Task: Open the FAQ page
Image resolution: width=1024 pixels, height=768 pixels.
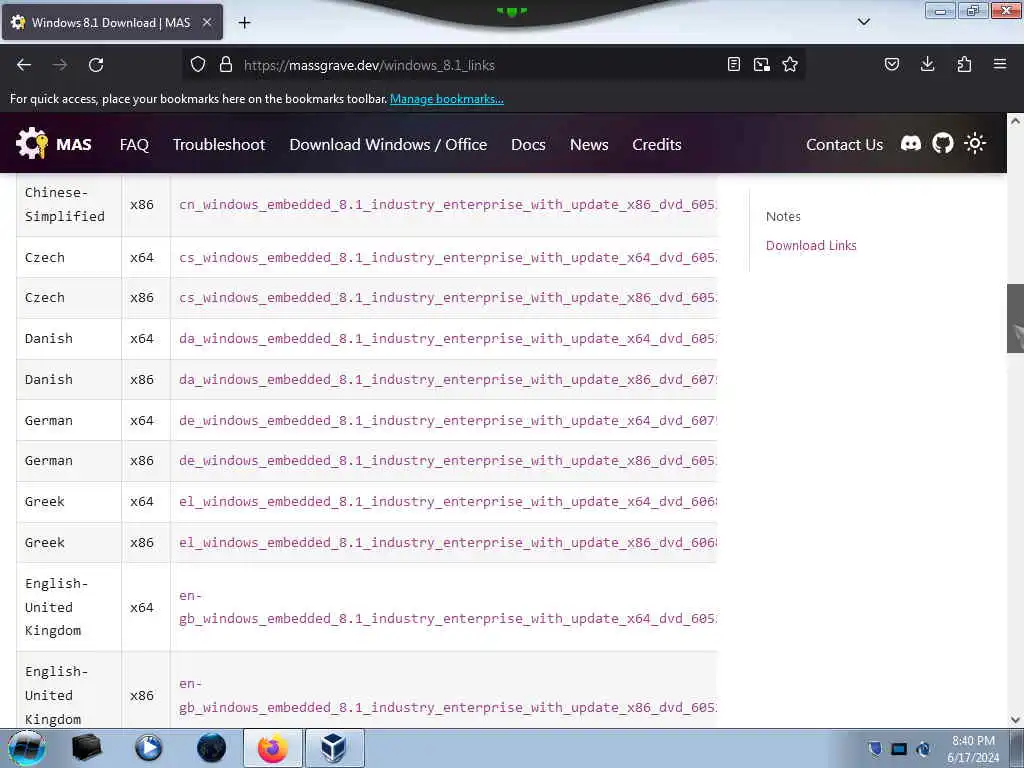Action: pyautogui.click(x=135, y=144)
